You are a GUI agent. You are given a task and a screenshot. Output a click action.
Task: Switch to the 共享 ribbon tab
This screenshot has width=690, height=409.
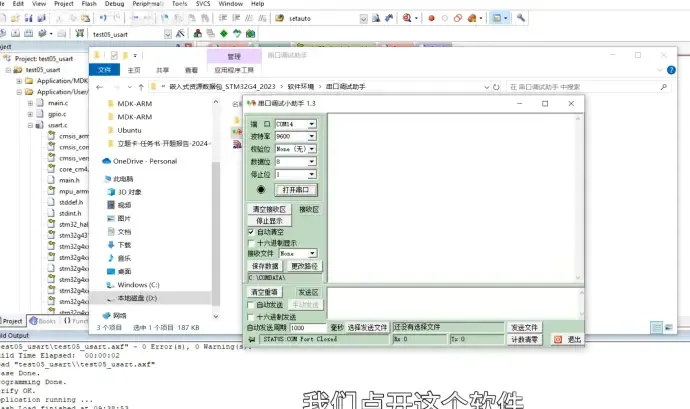tap(162, 70)
